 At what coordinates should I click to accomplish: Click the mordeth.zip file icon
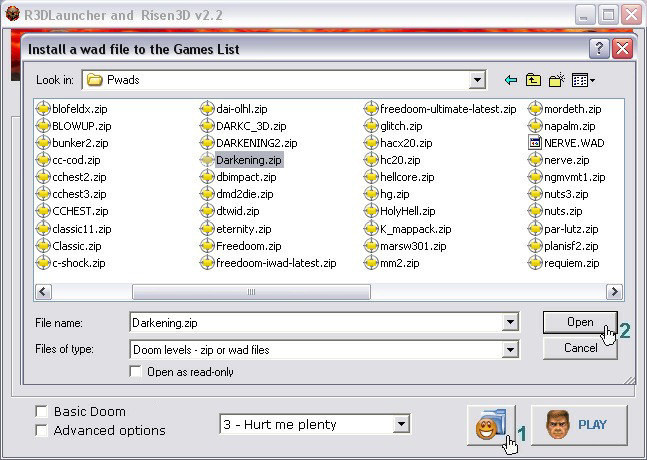click(535, 109)
